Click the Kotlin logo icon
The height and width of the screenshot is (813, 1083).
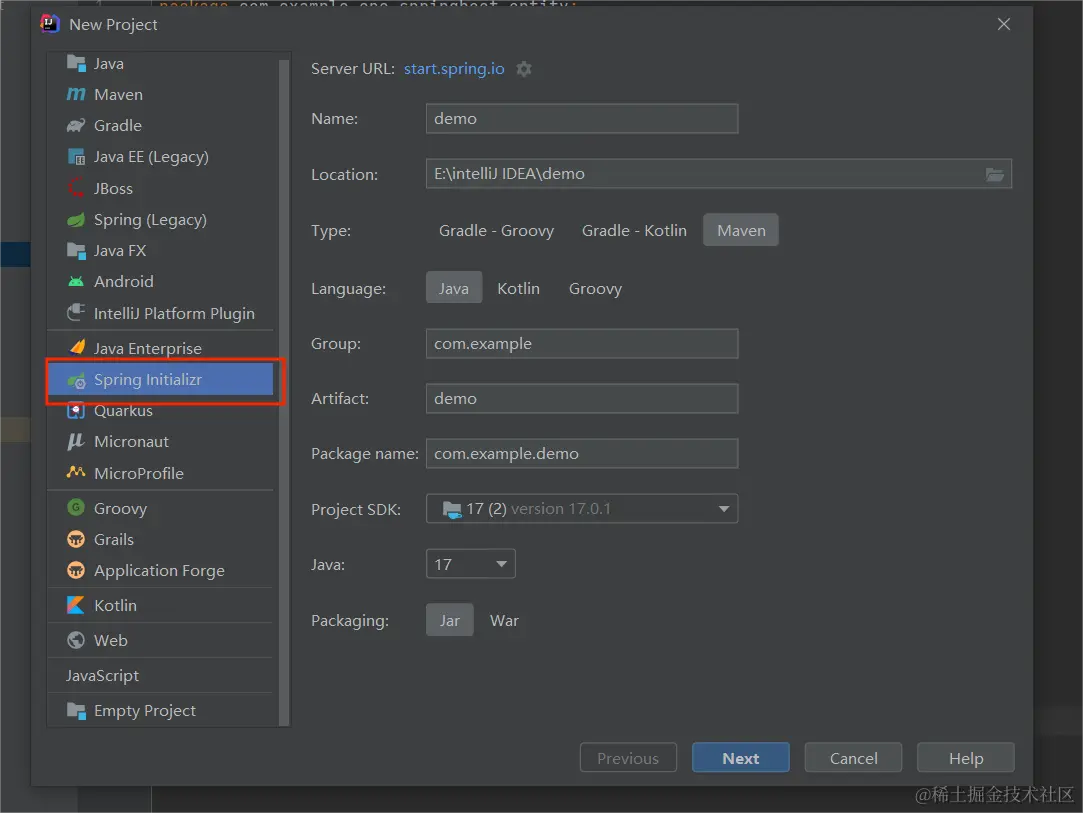pyautogui.click(x=76, y=605)
